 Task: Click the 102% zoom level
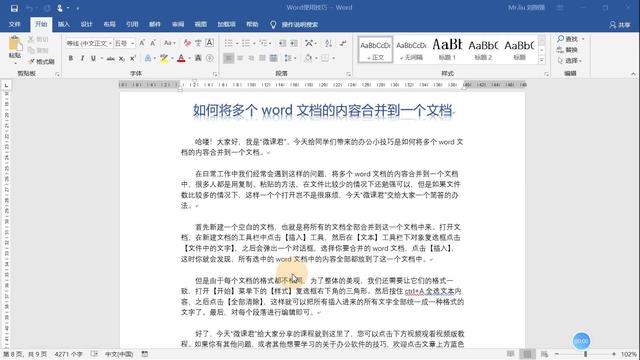(x=629, y=354)
